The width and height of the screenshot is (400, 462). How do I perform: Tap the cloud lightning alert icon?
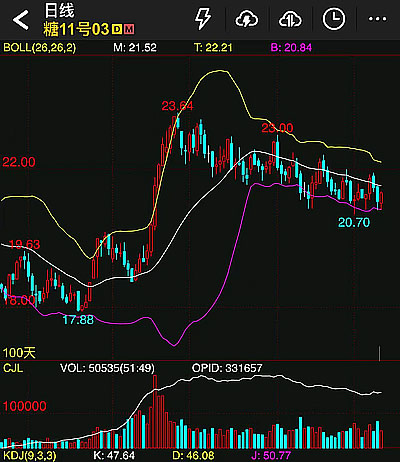(x=247, y=19)
